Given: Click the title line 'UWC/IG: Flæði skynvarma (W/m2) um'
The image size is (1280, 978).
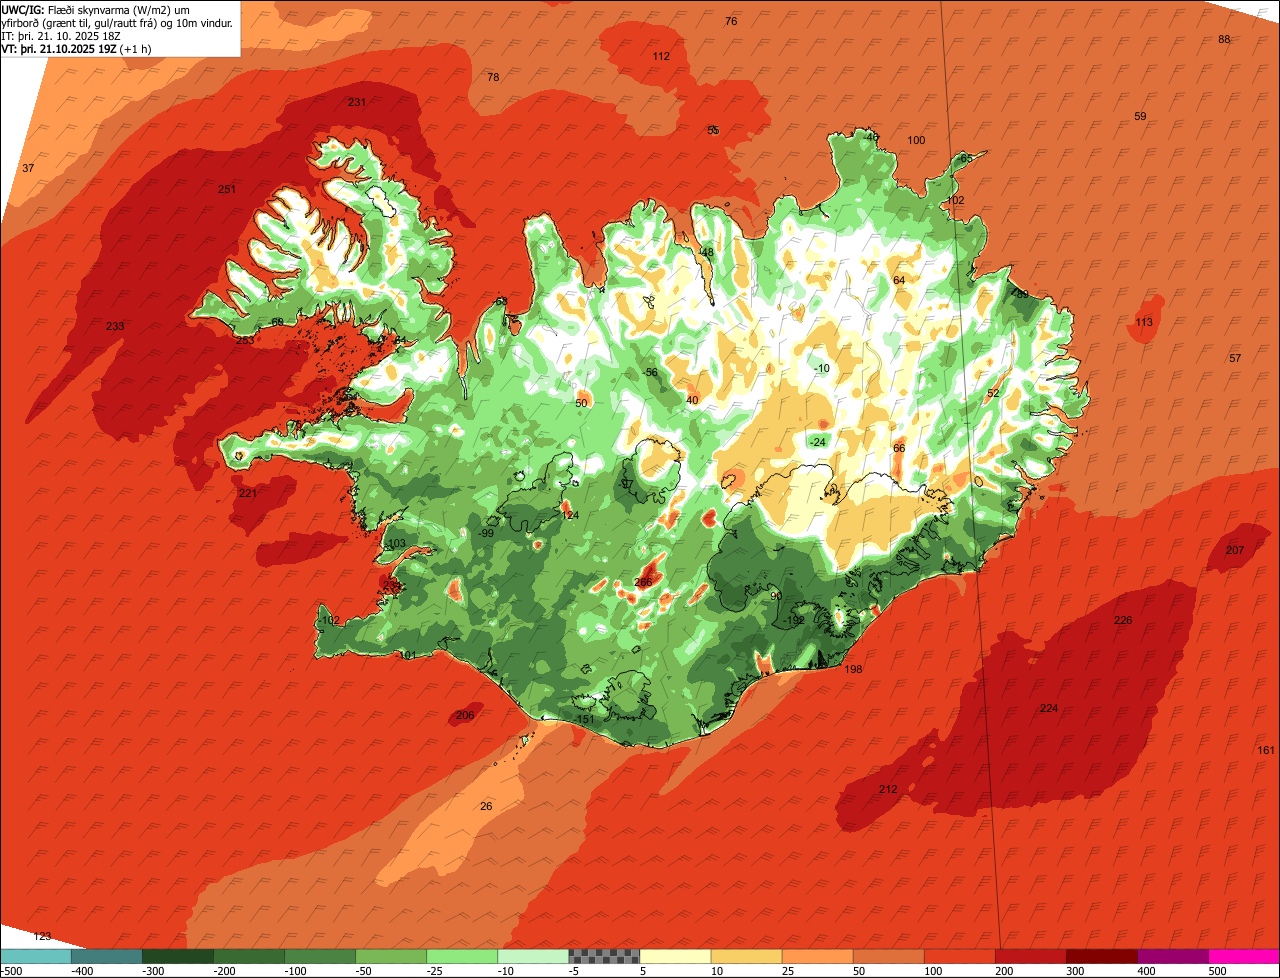Looking at the screenshot, I should click(x=96, y=10).
